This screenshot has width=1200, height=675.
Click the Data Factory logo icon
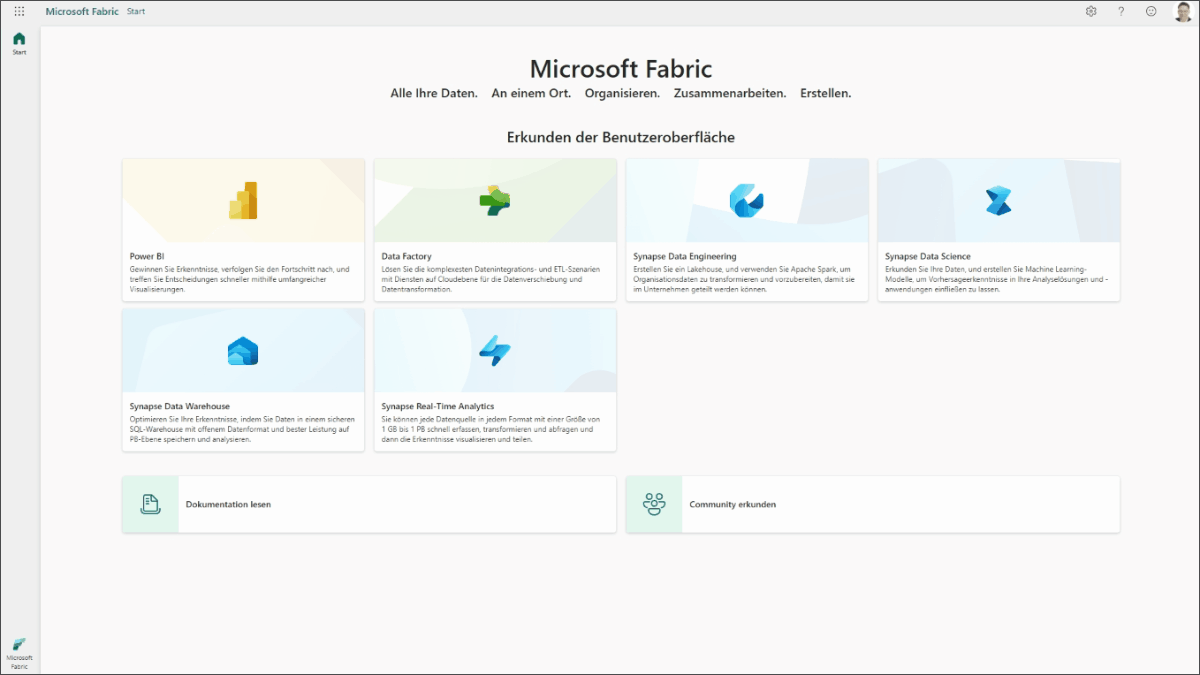click(495, 201)
